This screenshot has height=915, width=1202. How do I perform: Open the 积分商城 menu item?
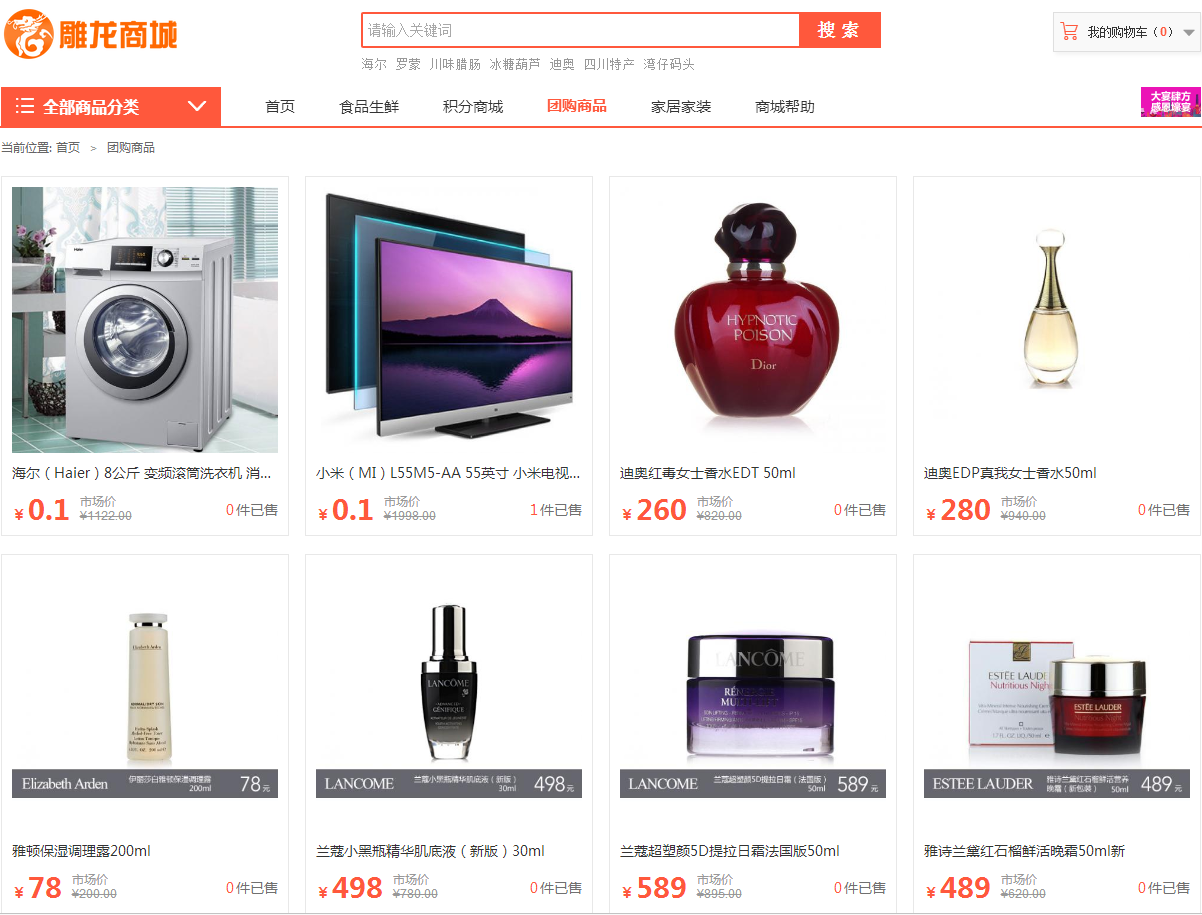click(473, 106)
